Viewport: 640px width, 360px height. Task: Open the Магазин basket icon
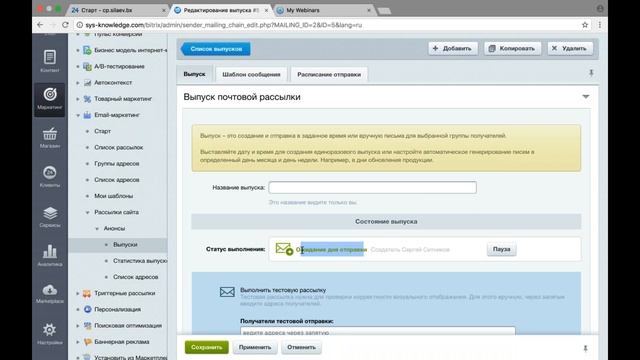click(50, 134)
